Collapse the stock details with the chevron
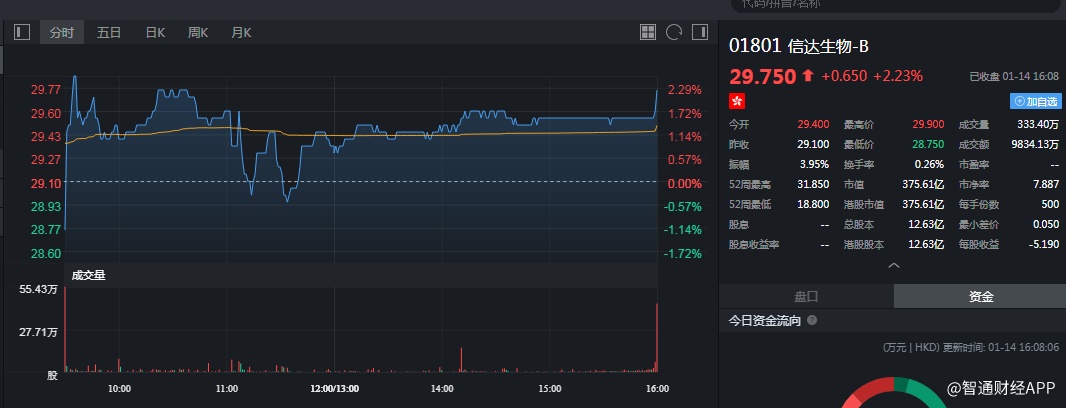Image resolution: width=1066 pixels, height=408 pixels. point(893,266)
